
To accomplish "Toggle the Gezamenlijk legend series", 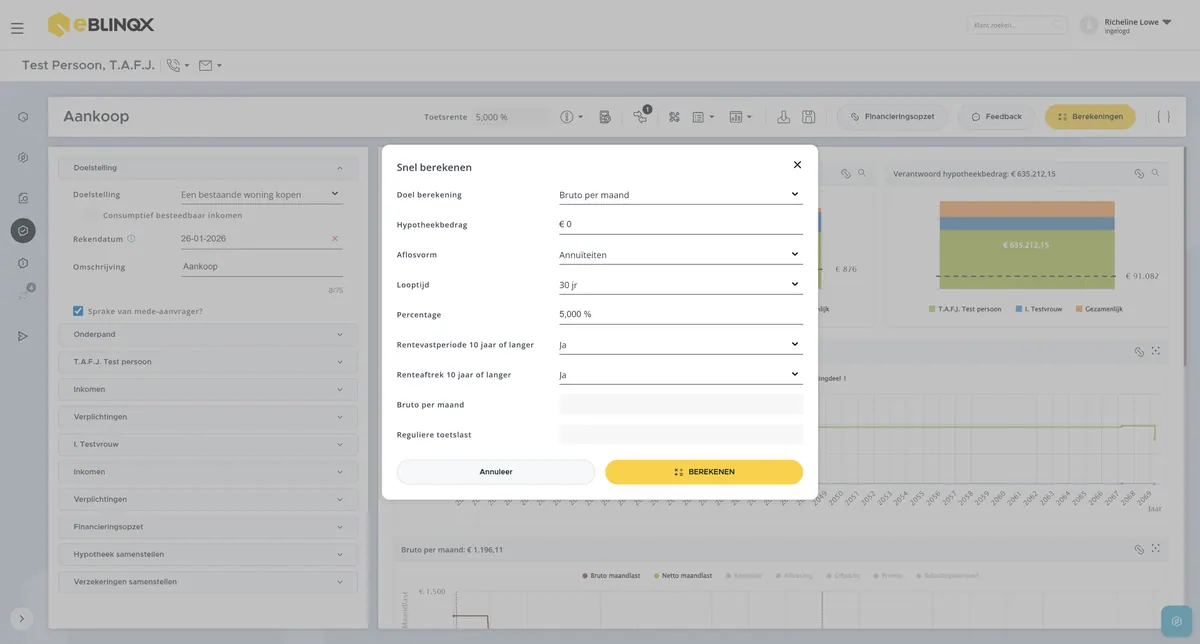I will click(1099, 309).
